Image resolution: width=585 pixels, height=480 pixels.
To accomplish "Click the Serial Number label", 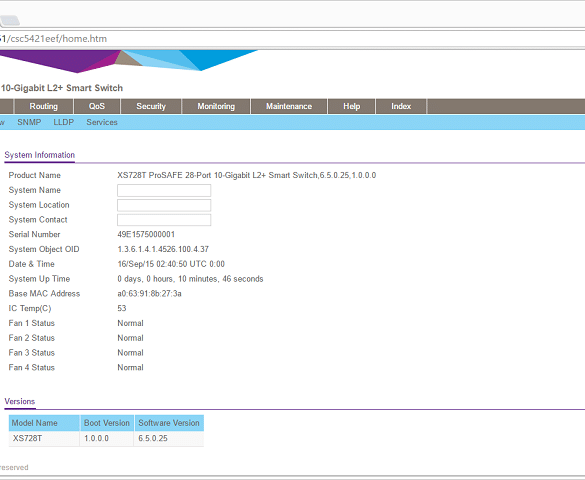I will point(34,234).
